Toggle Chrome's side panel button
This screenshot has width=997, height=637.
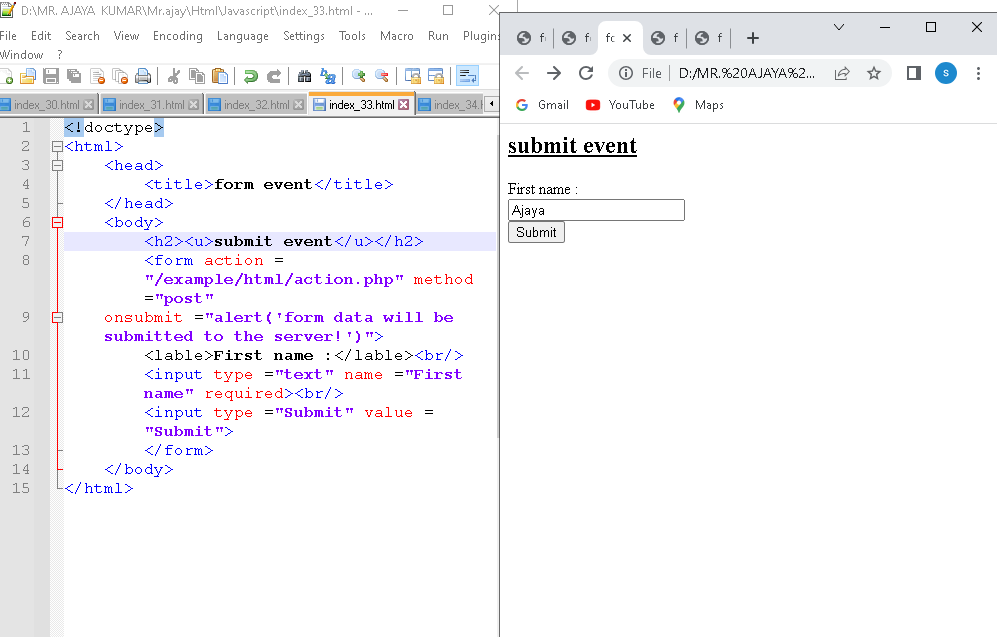click(x=913, y=73)
